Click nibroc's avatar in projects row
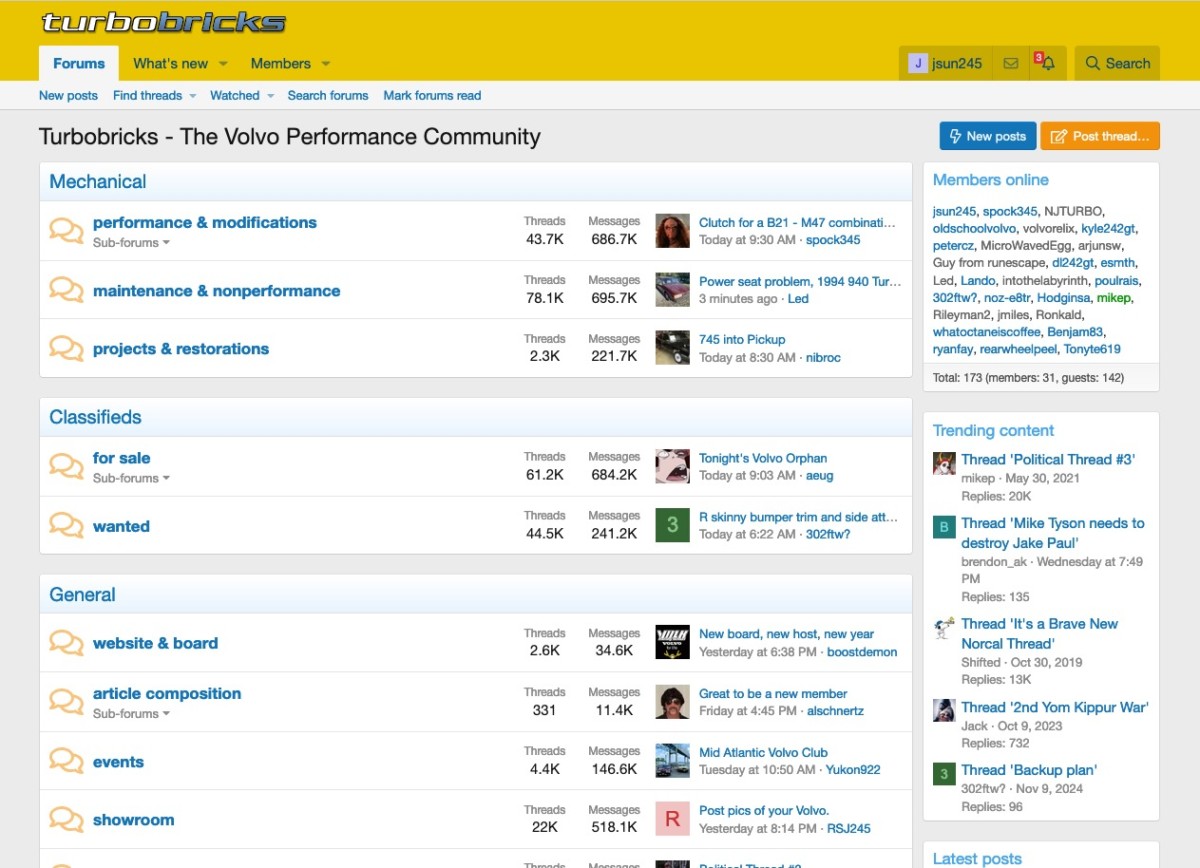1200x868 pixels. coord(672,348)
